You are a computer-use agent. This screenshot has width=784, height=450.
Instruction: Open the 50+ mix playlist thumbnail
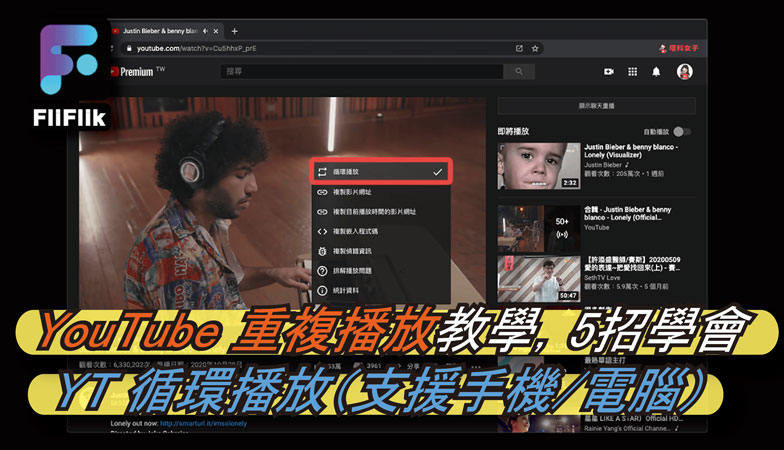539,228
